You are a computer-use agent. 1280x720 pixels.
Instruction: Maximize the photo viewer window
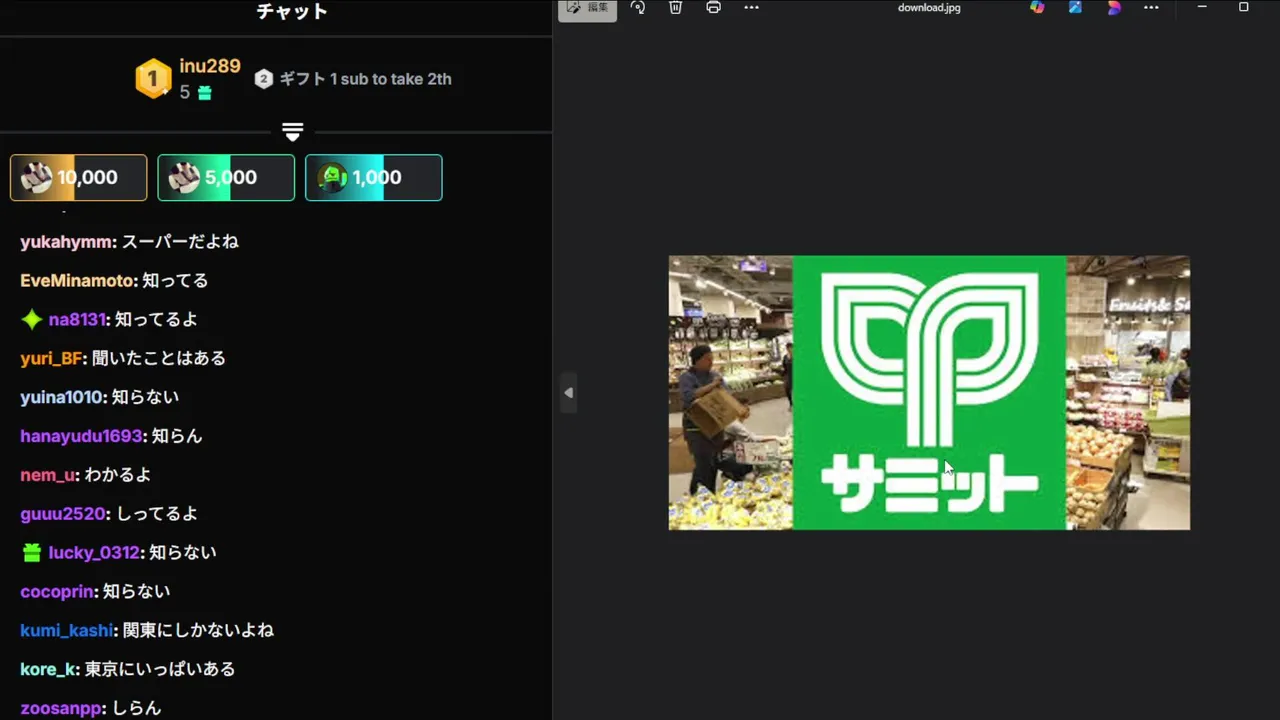coord(1244,7)
